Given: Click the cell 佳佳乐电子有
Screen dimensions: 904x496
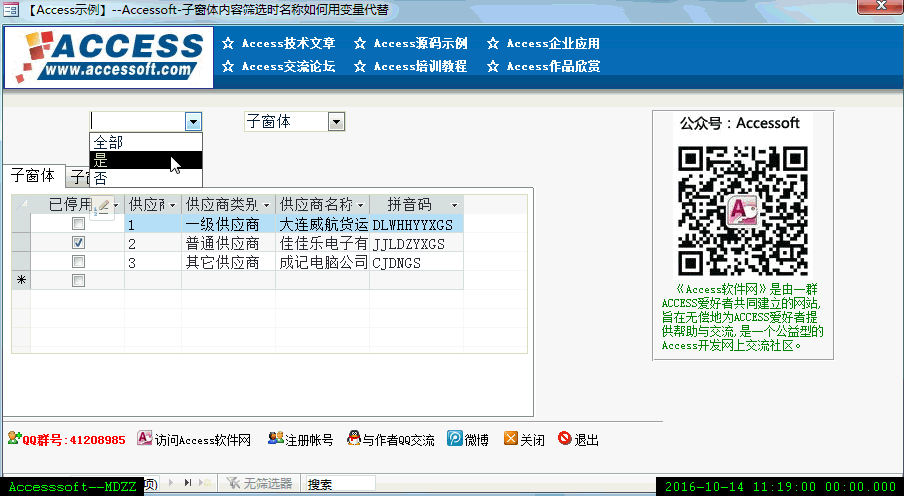Looking at the screenshot, I should coord(323,243).
